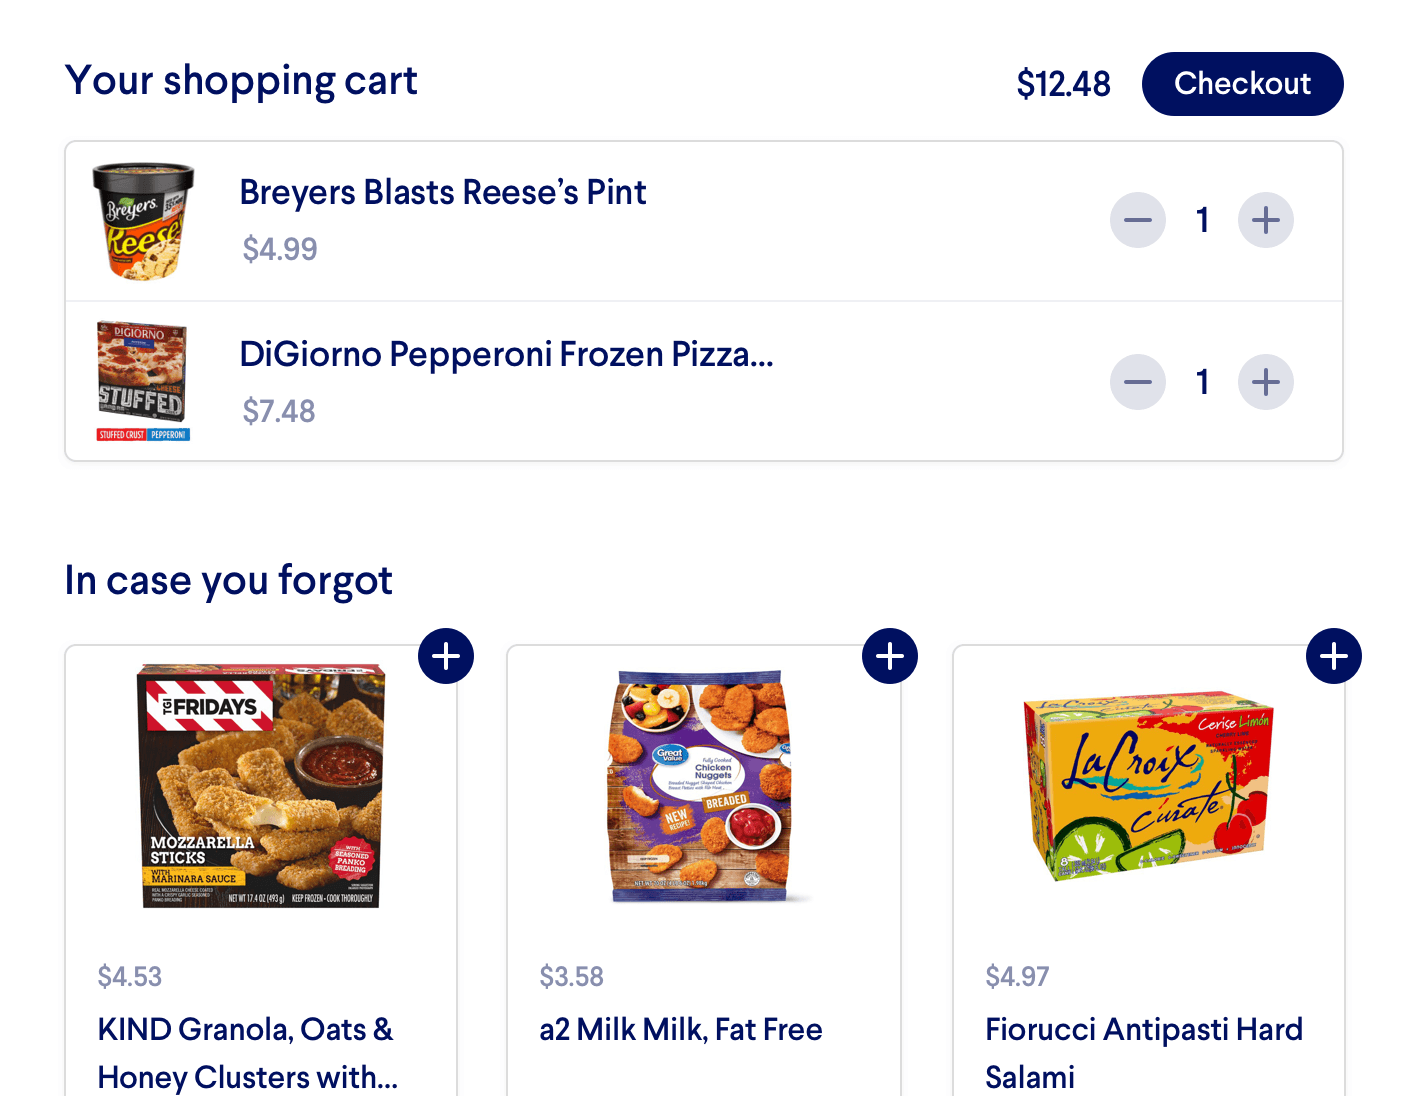Decrease Breyers Blasts Reese's Pint quantity

(x=1138, y=220)
